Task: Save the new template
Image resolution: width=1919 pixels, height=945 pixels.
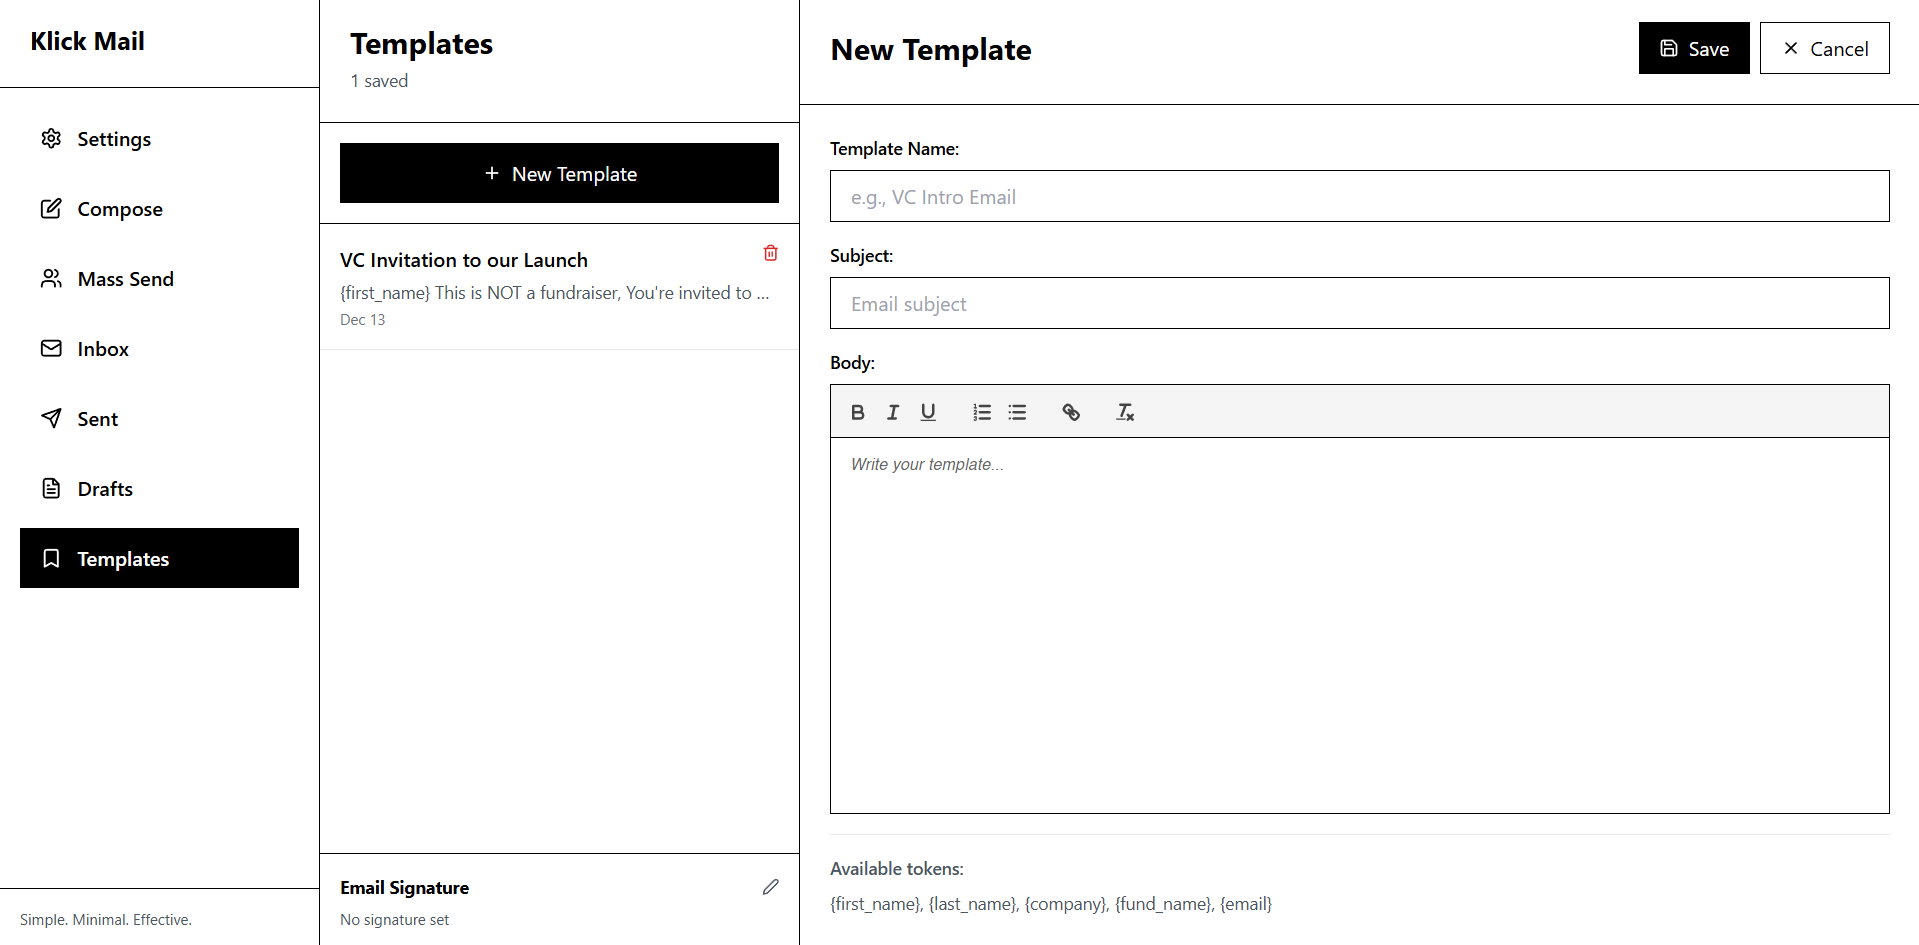Action: click(x=1693, y=47)
